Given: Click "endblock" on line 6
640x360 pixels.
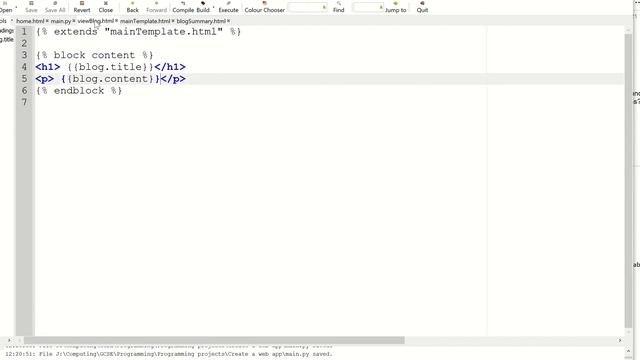Looking at the screenshot, I should [79, 91].
